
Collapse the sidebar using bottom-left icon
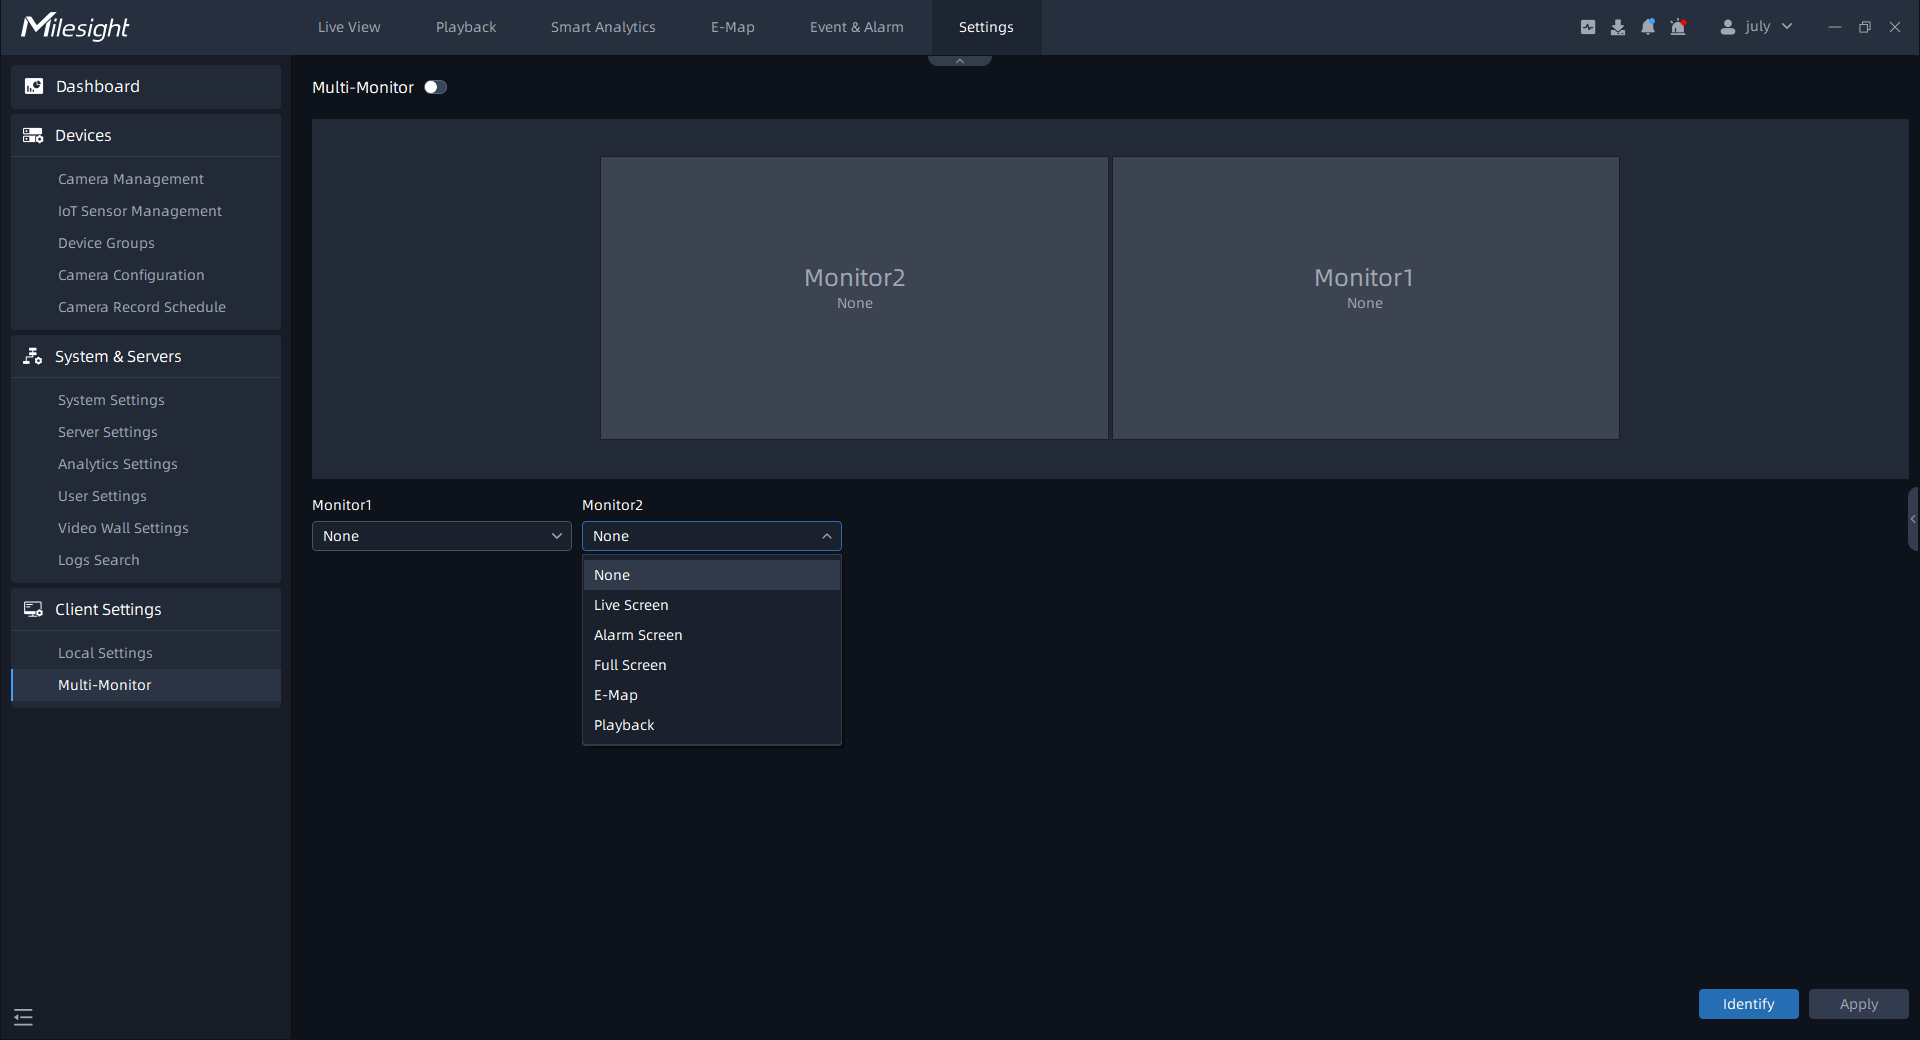click(x=23, y=1016)
